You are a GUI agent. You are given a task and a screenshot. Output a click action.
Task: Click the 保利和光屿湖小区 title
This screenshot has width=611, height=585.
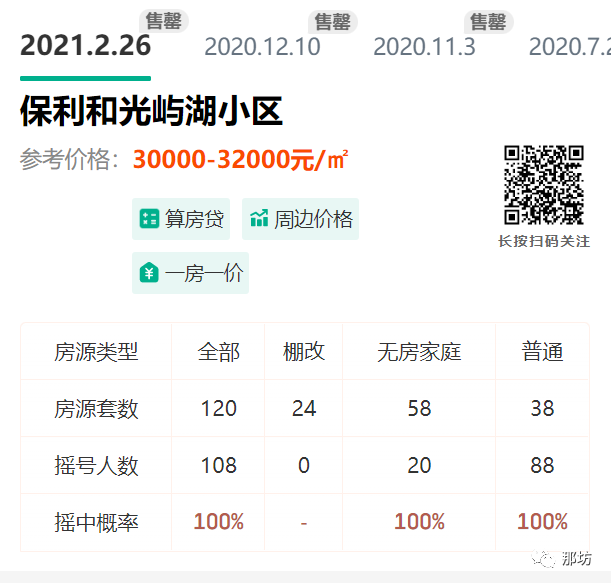click(152, 111)
